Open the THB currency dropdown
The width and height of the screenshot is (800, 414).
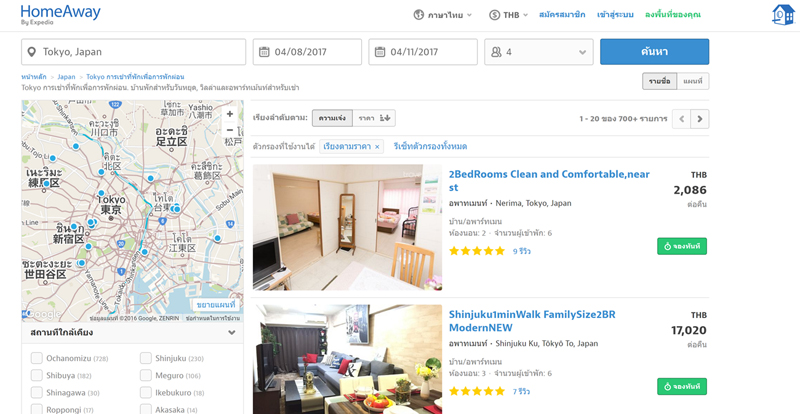pos(509,15)
